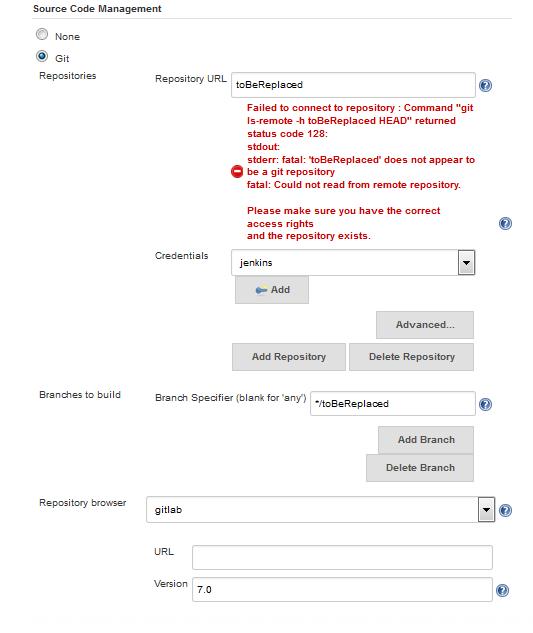Viewport: 533px width, 633px height.
Task: Focus the Branch Specifier input field
Action: coord(393,403)
